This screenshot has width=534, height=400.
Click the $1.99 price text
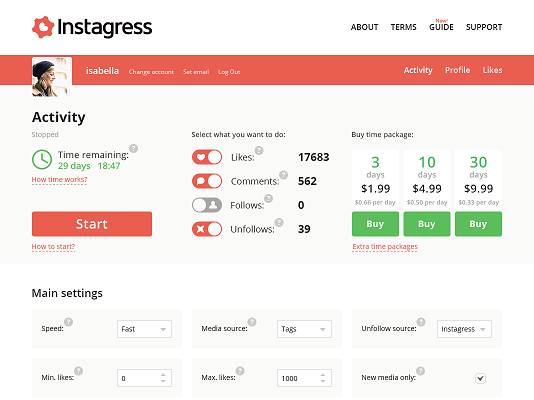[x=375, y=189]
